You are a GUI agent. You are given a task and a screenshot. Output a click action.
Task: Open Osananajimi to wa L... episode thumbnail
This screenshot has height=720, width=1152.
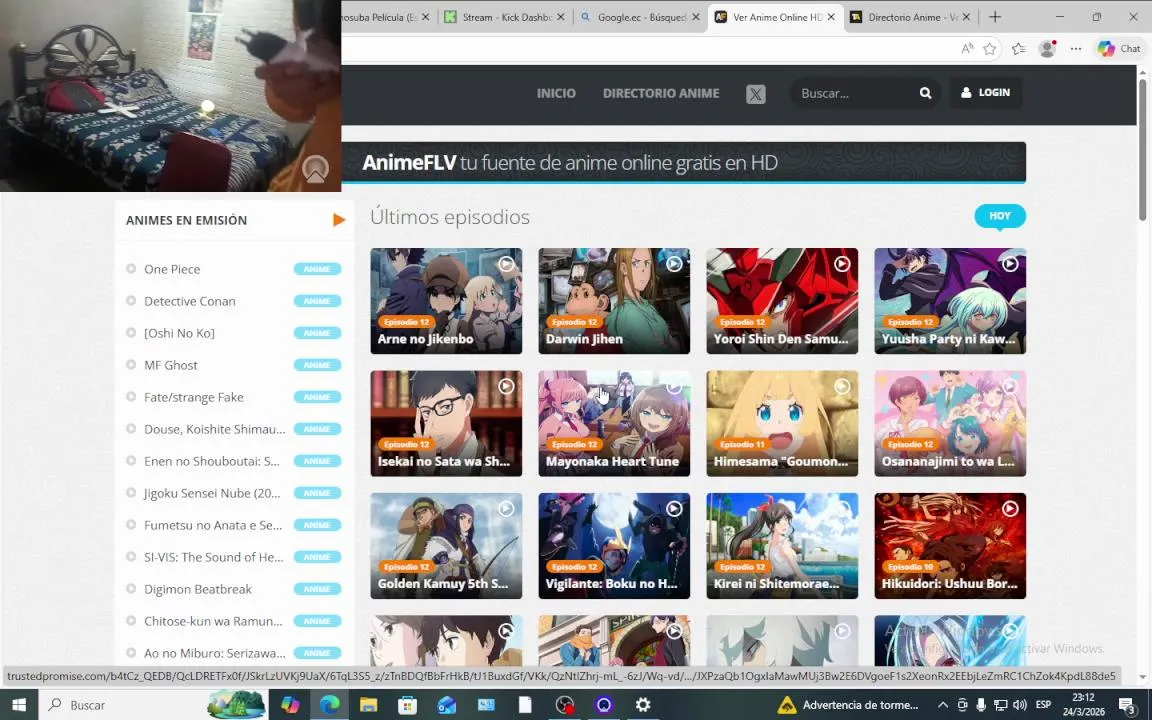[950, 423]
